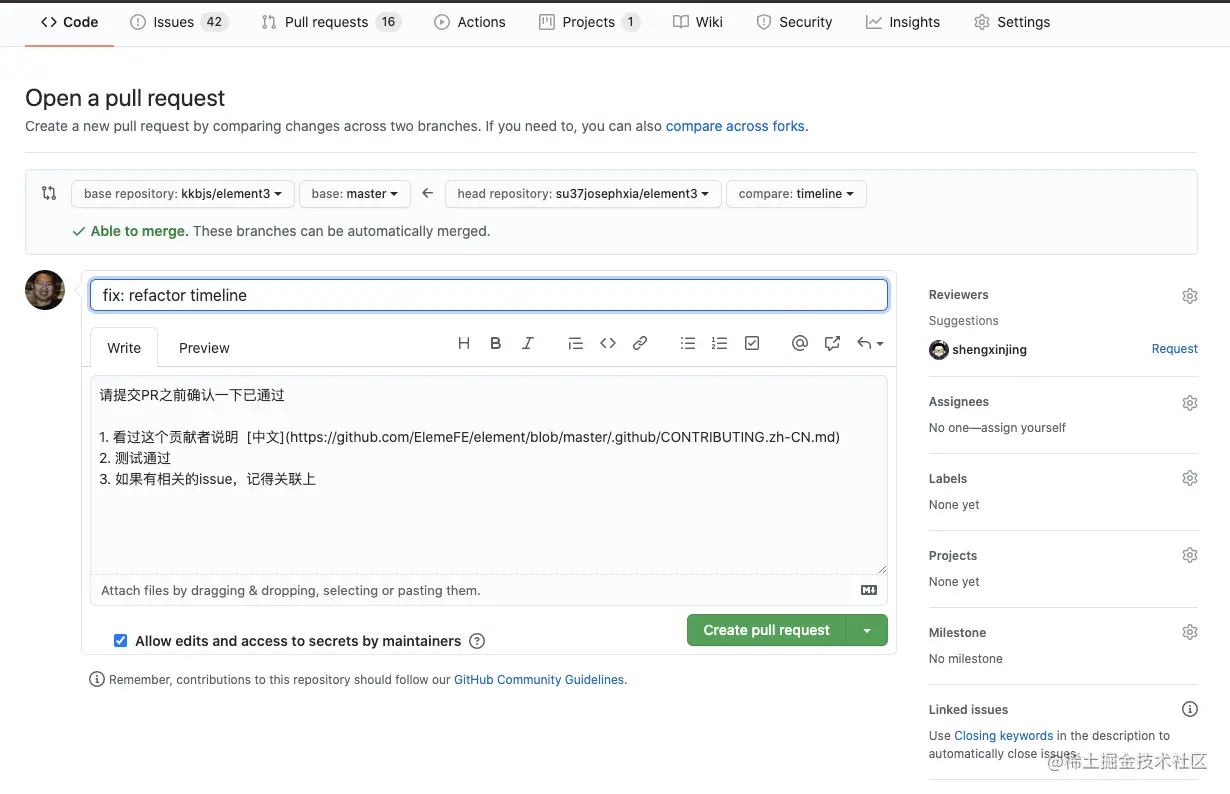The width and height of the screenshot is (1230, 794).
Task: Expand the Create pull request options arrow
Action: tap(867, 630)
